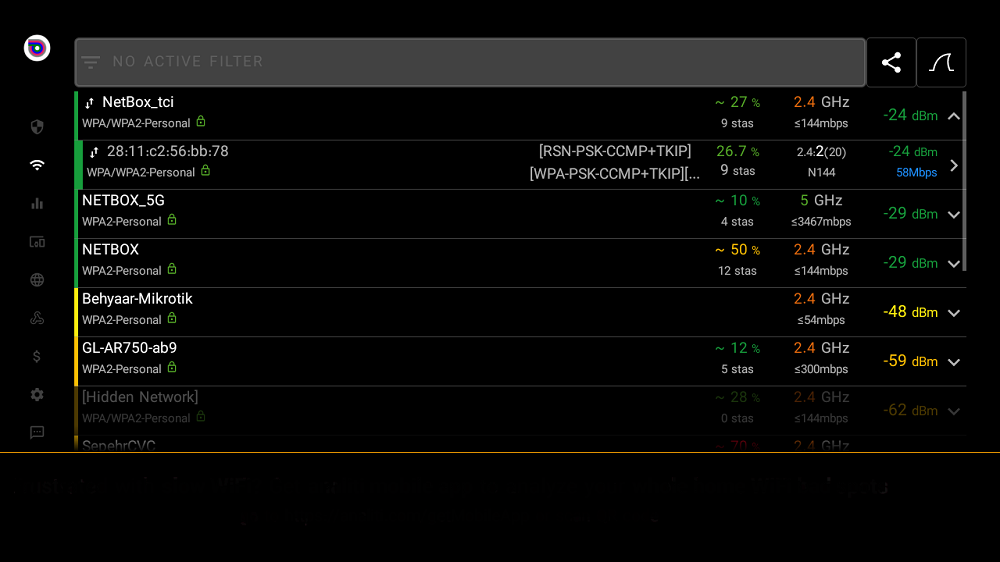Select the NETBOX 2.4 GHz network name
1000x562 pixels.
[111, 250]
